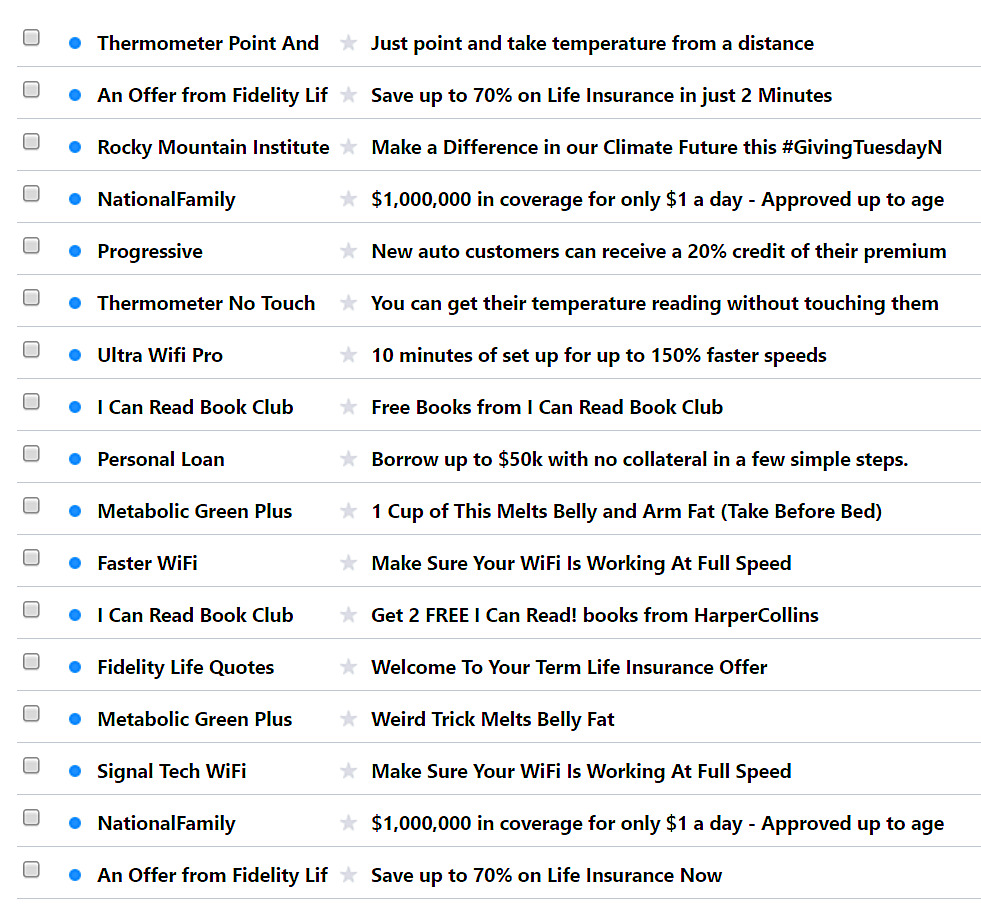Star the 'Get 2 FREE I Can Read!' email

click(348, 614)
